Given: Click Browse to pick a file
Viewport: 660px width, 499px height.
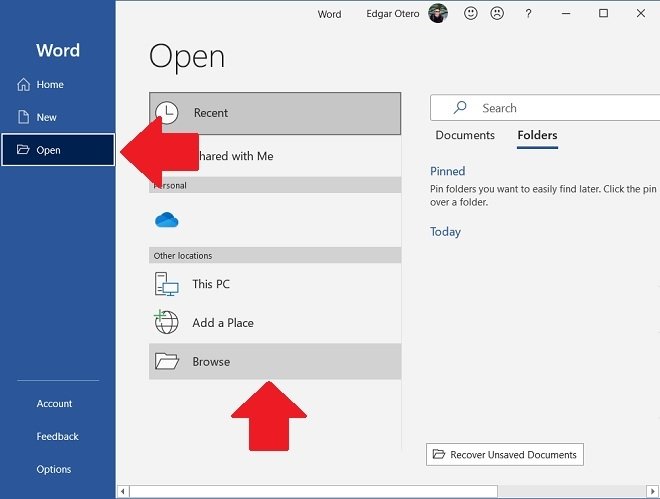Looking at the screenshot, I should [275, 361].
